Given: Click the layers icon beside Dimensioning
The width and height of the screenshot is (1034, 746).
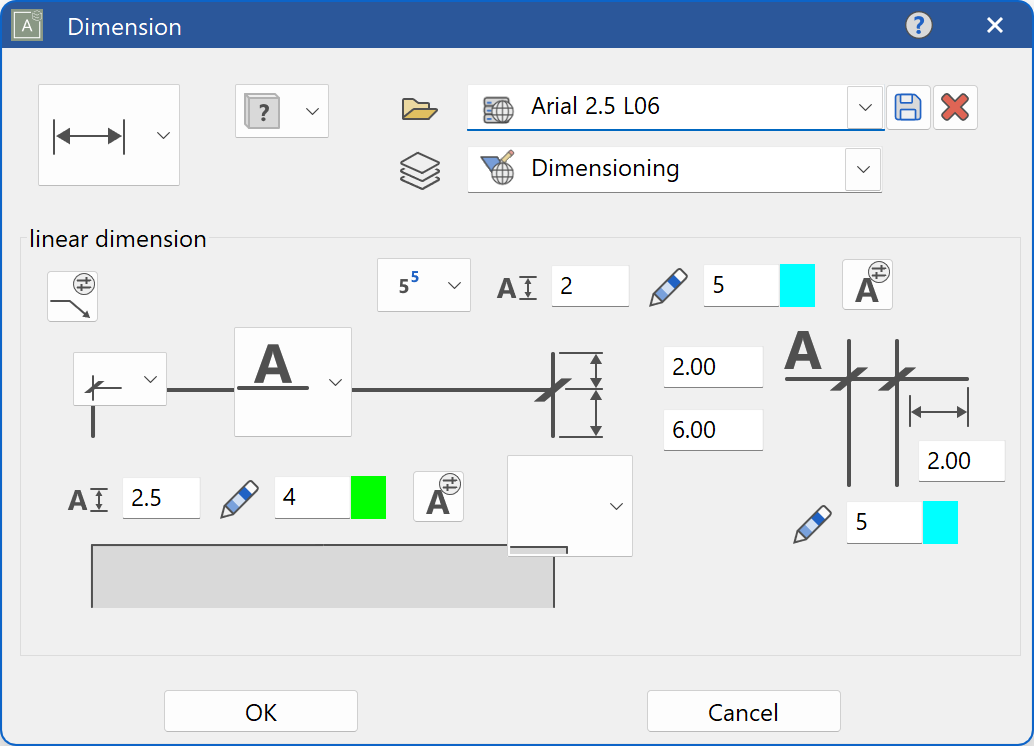Looking at the screenshot, I should 420,169.
